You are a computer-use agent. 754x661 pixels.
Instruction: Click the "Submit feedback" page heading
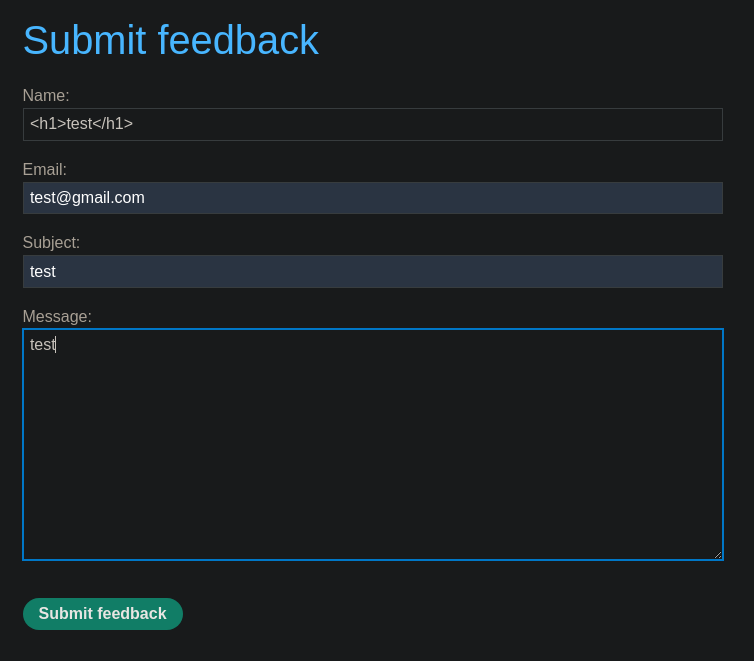coord(171,41)
